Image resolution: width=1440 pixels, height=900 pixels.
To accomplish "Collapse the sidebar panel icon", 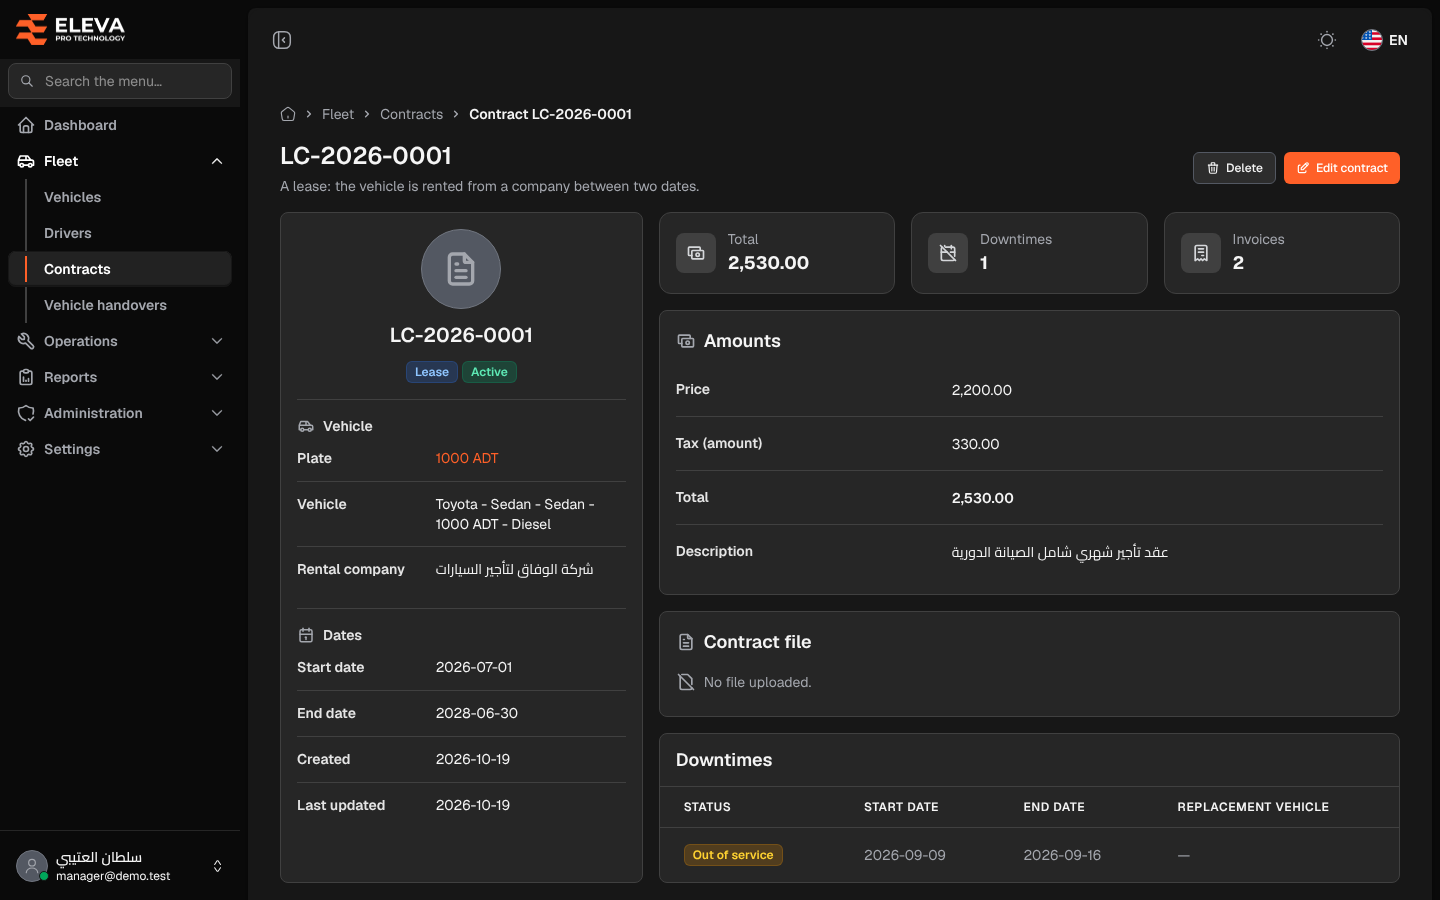I will tap(282, 40).
